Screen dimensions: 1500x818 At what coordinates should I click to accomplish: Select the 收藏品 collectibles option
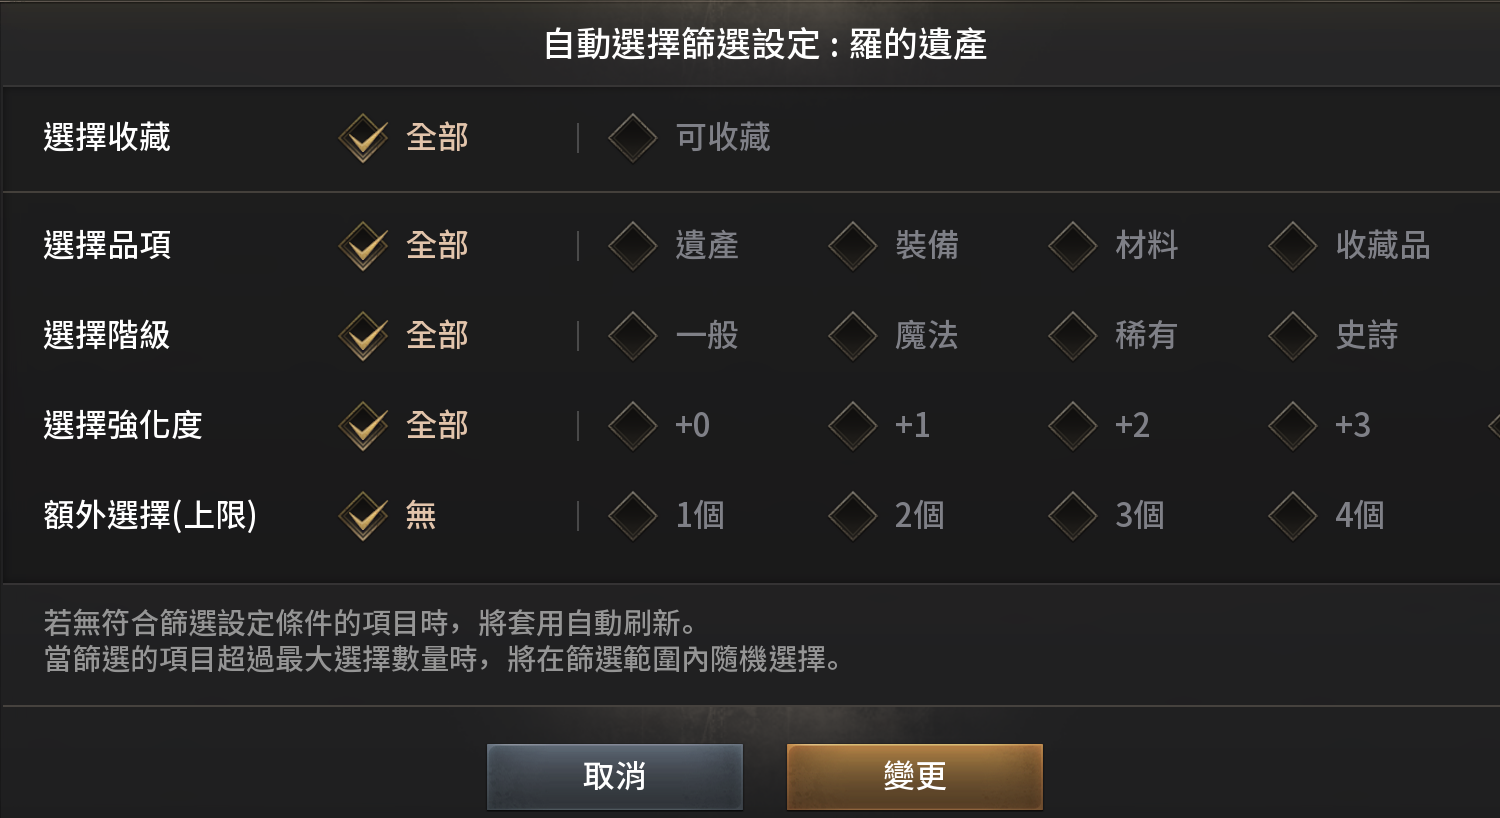point(1293,246)
